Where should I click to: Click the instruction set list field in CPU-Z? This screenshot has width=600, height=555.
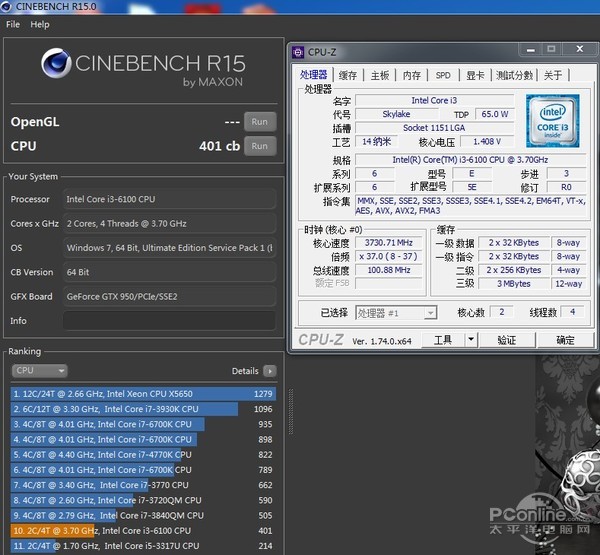[471, 206]
